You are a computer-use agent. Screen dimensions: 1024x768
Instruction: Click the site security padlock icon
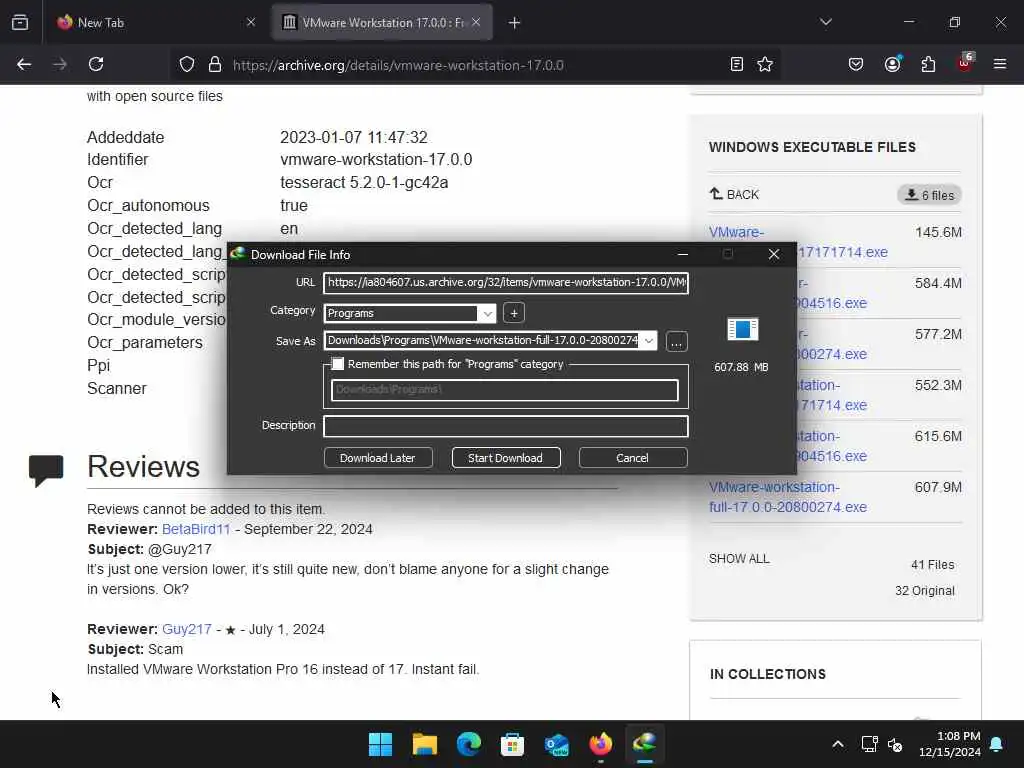[215, 65]
